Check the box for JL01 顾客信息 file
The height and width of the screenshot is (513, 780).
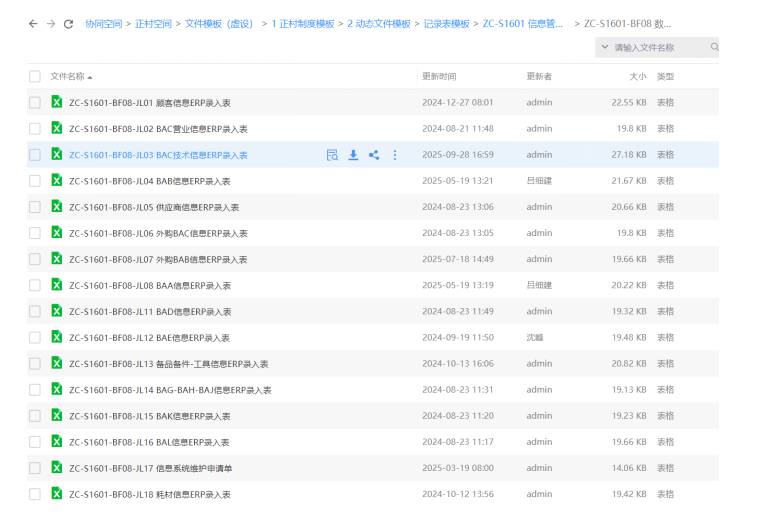pos(35,102)
